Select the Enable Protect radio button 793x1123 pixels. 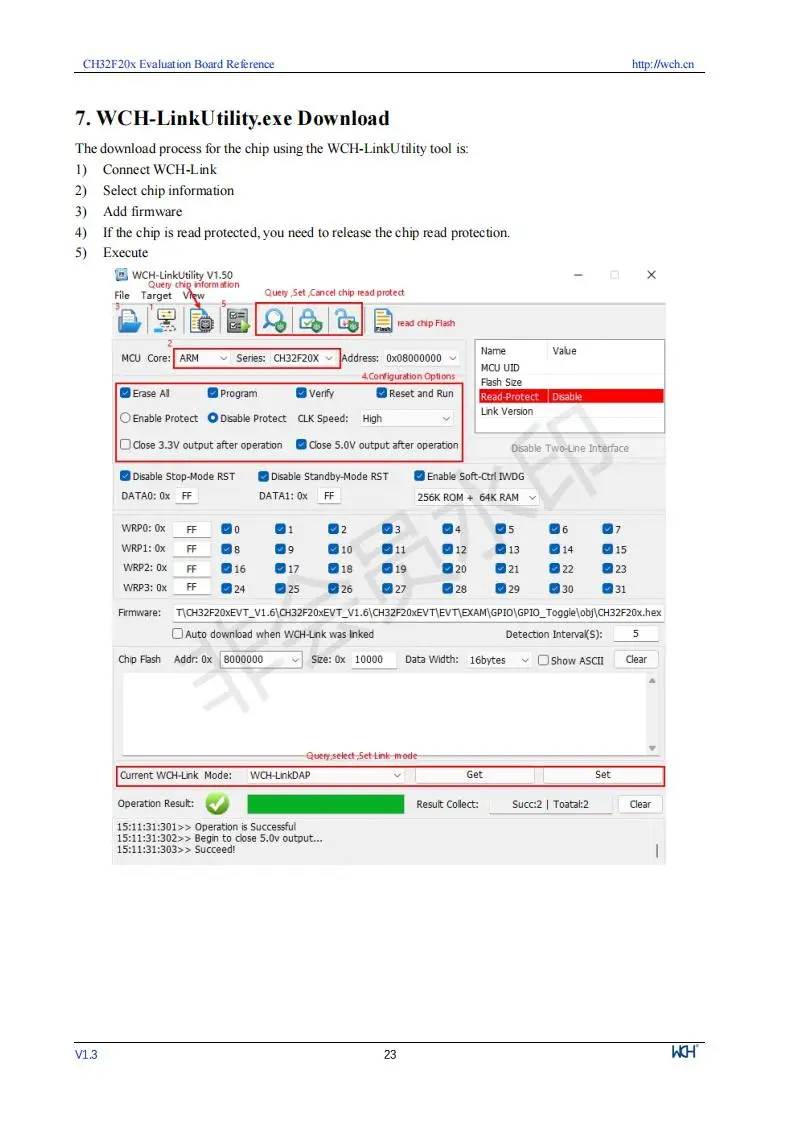(125, 418)
